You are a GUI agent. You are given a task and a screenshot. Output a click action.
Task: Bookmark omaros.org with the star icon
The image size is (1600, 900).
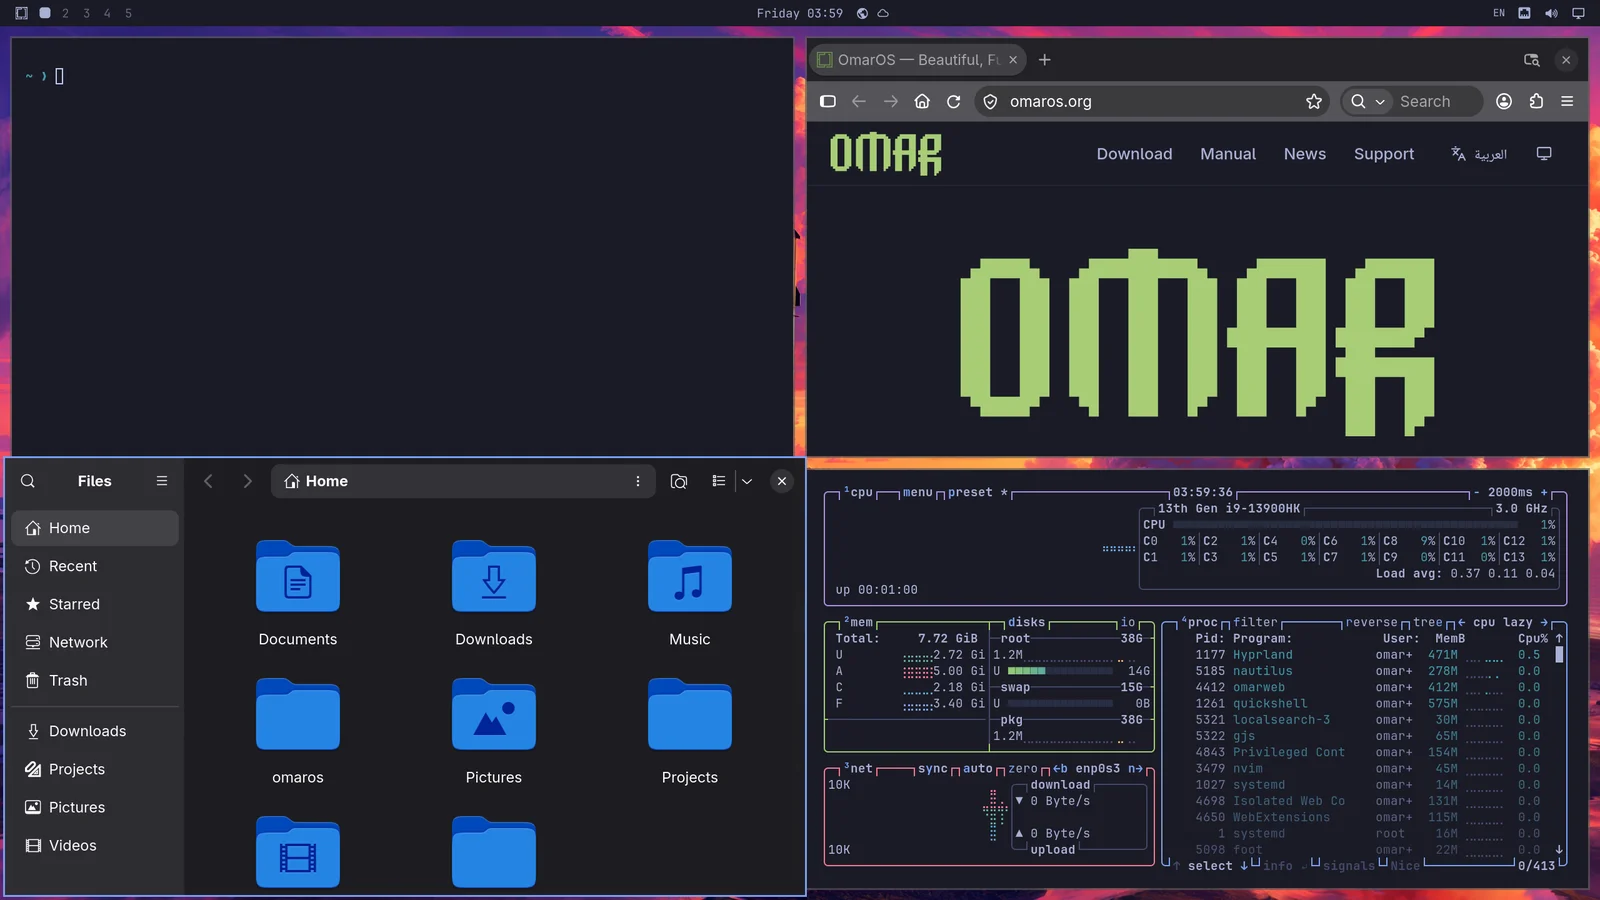pos(1314,101)
